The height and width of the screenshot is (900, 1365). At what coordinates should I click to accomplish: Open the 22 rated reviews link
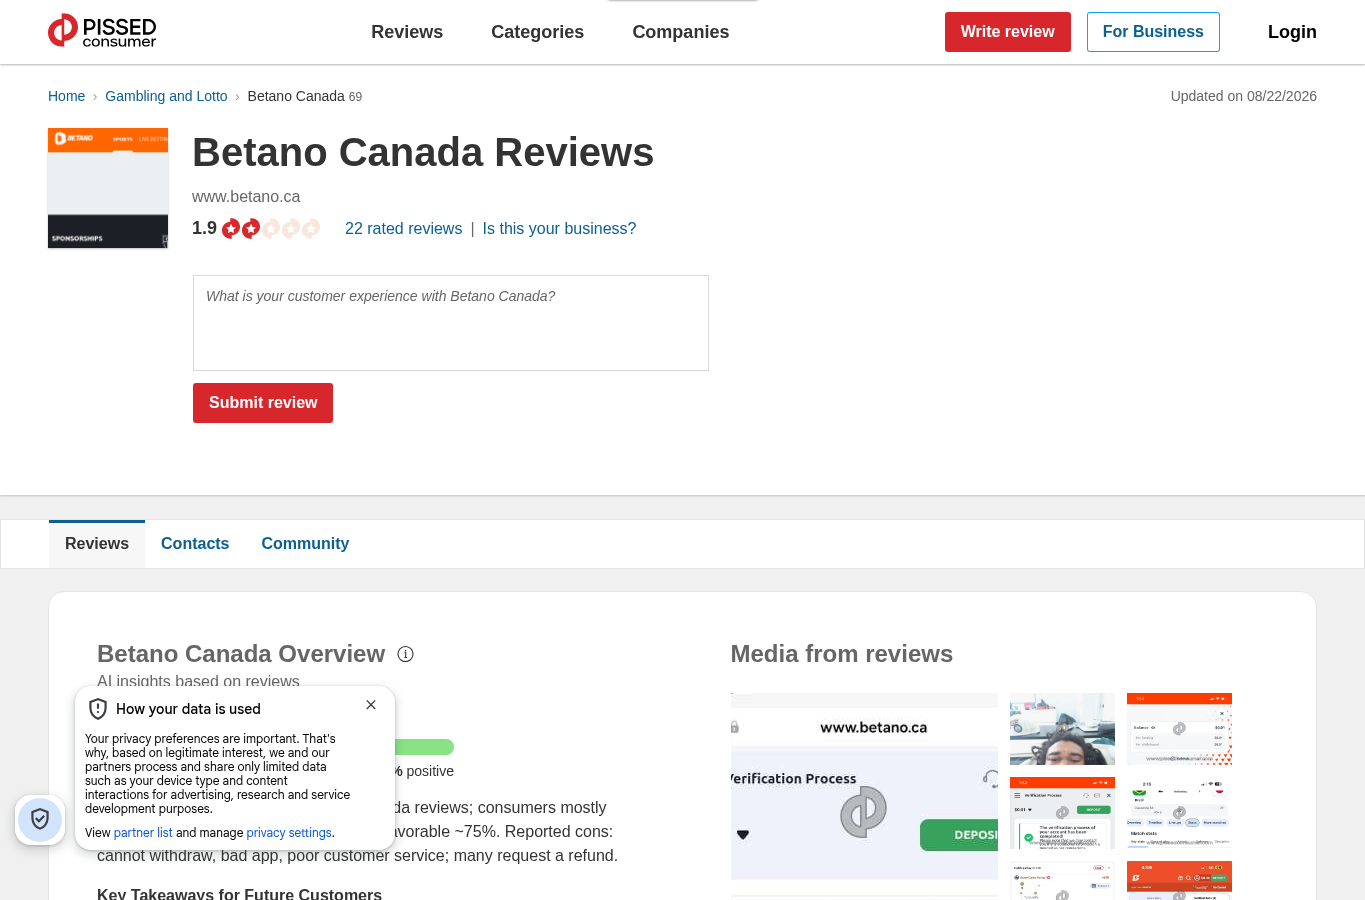(403, 229)
